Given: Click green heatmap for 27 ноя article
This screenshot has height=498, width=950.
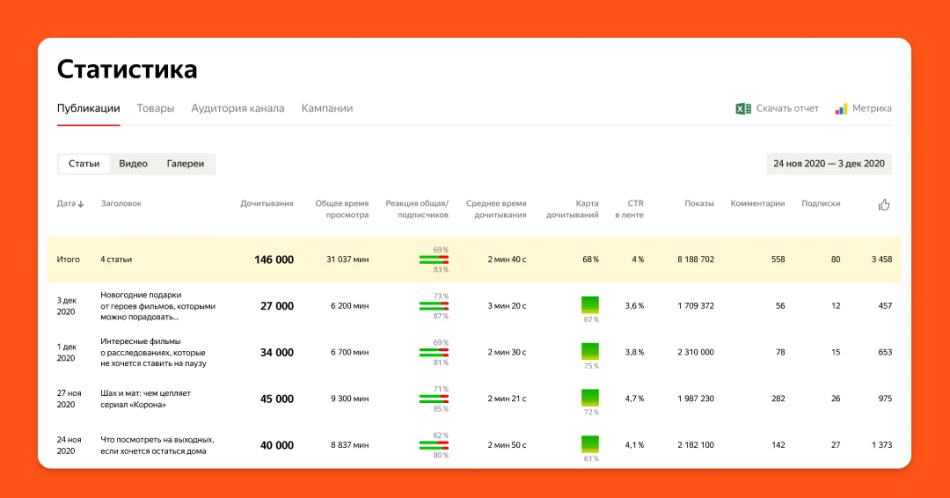Looking at the screenshot, I should [x=590, y=397].
